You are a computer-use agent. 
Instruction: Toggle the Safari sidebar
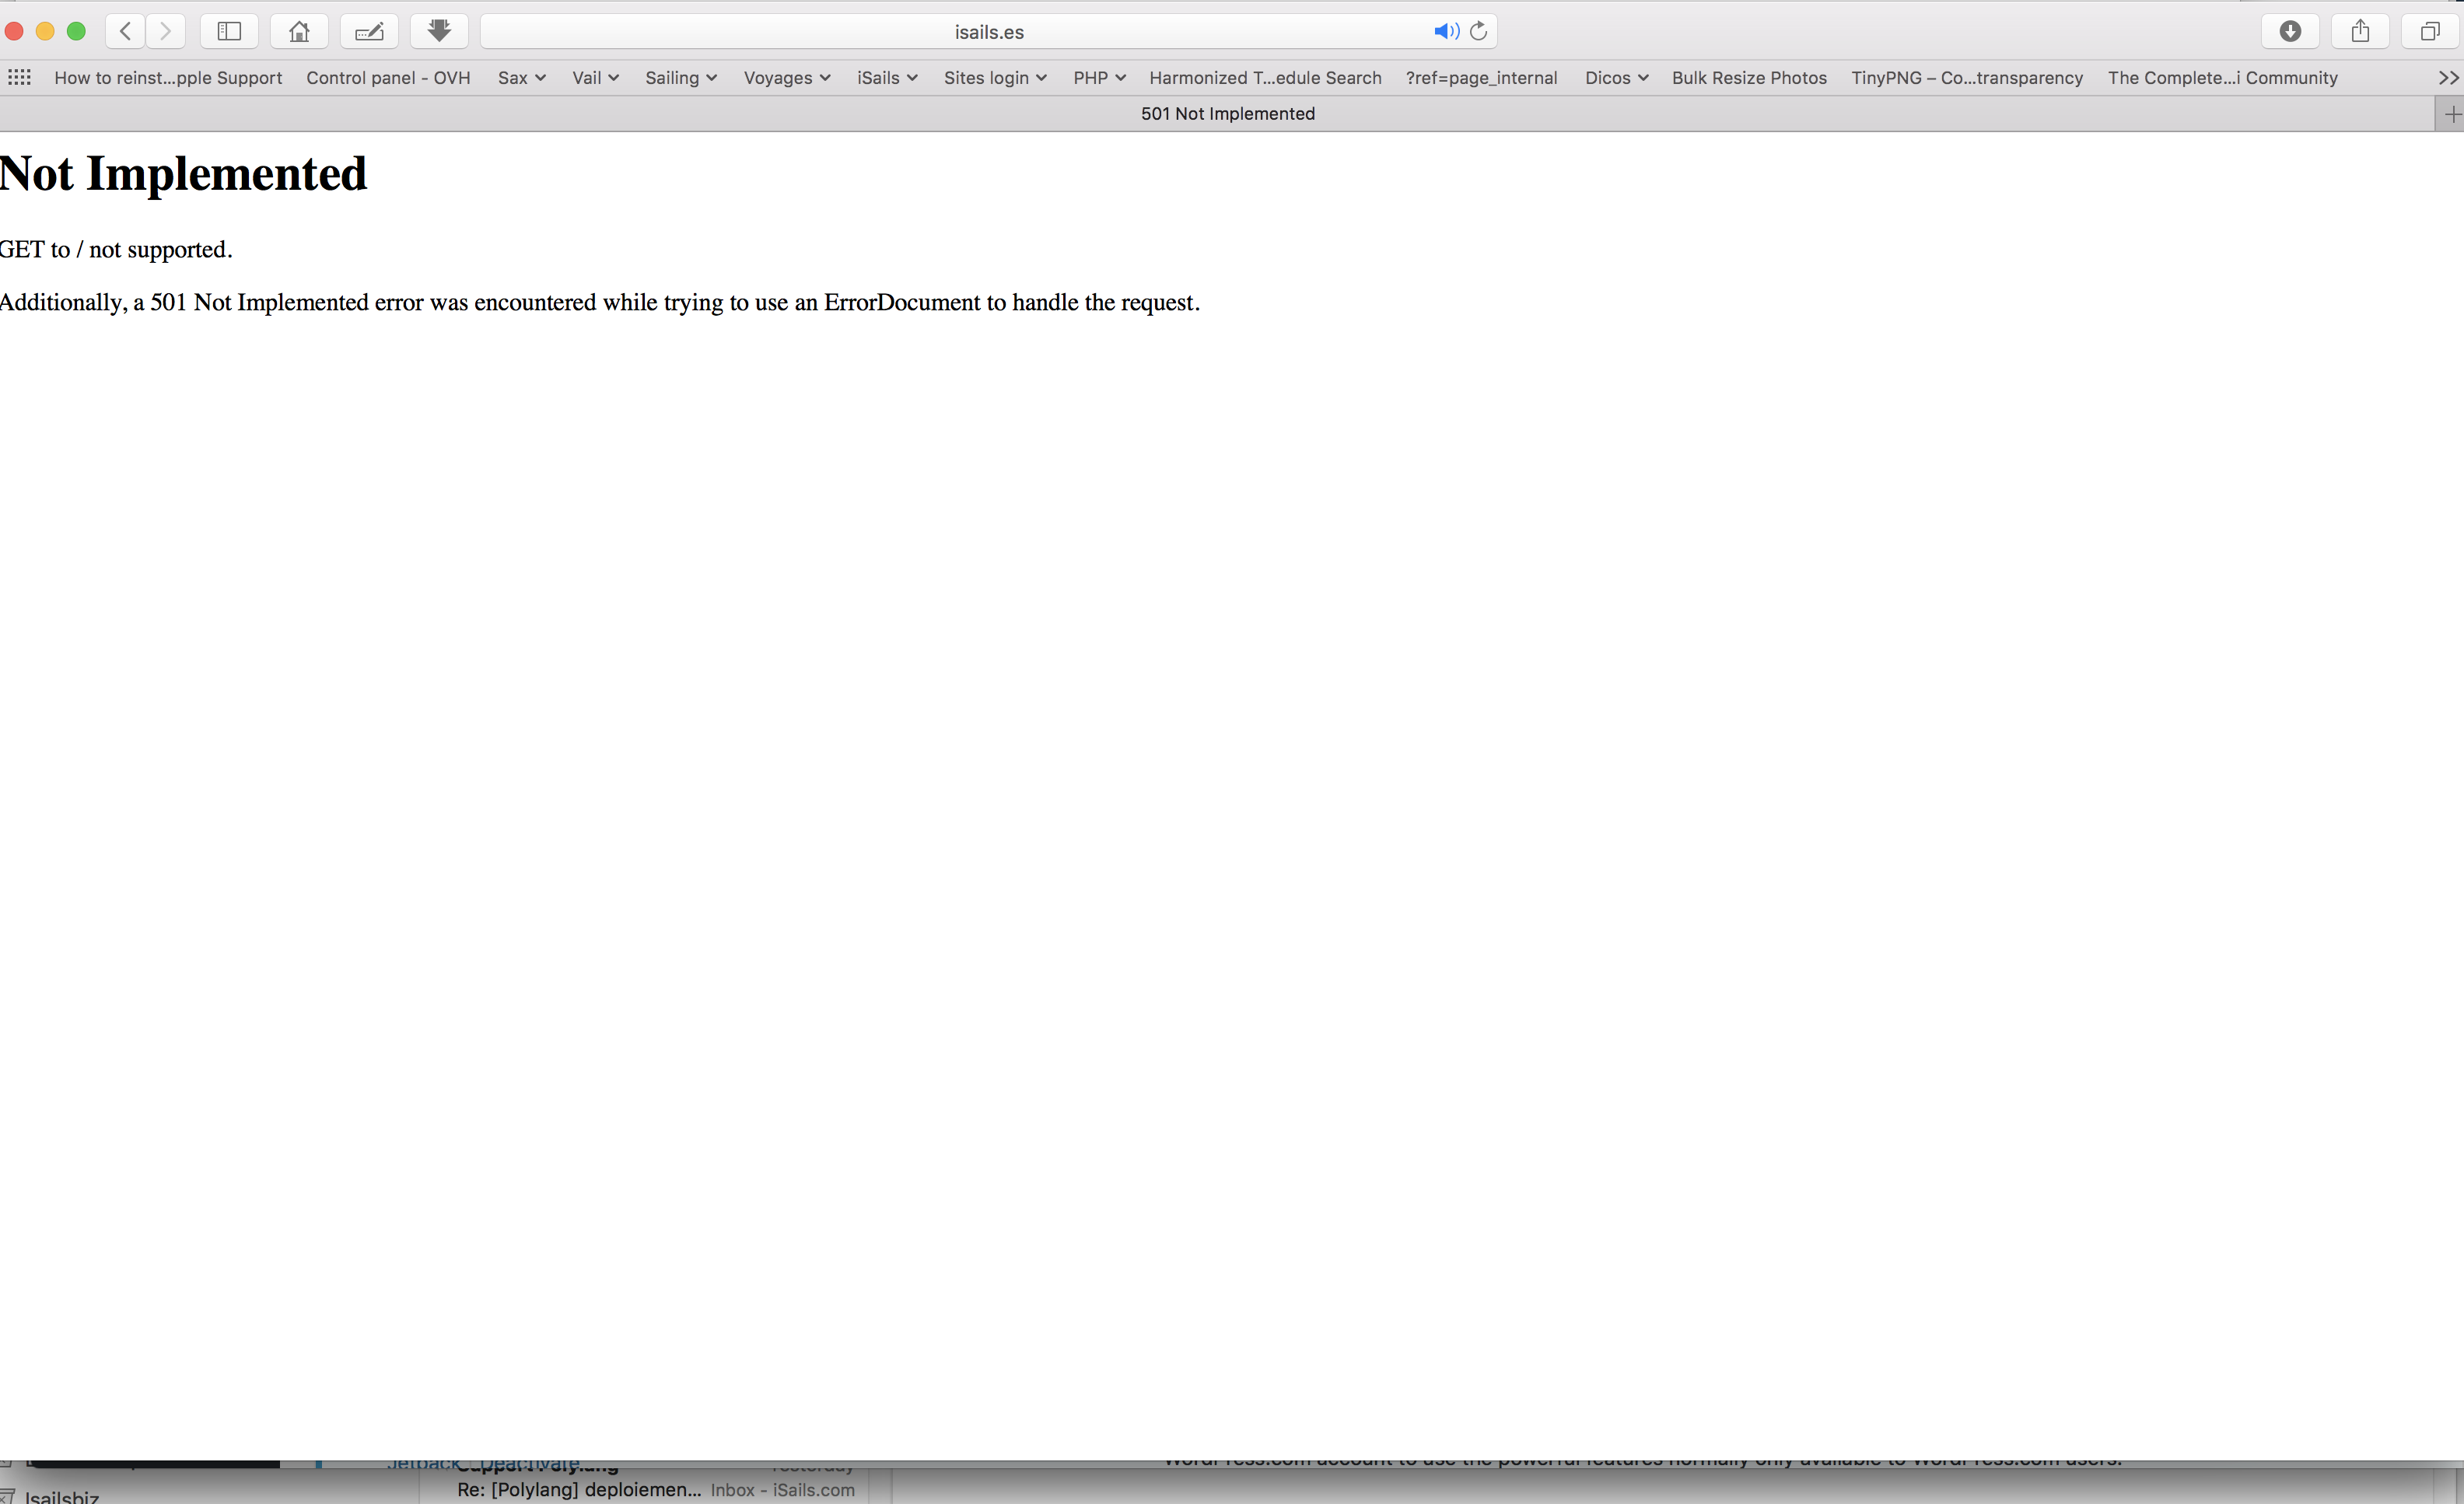(x=229, y=32)
